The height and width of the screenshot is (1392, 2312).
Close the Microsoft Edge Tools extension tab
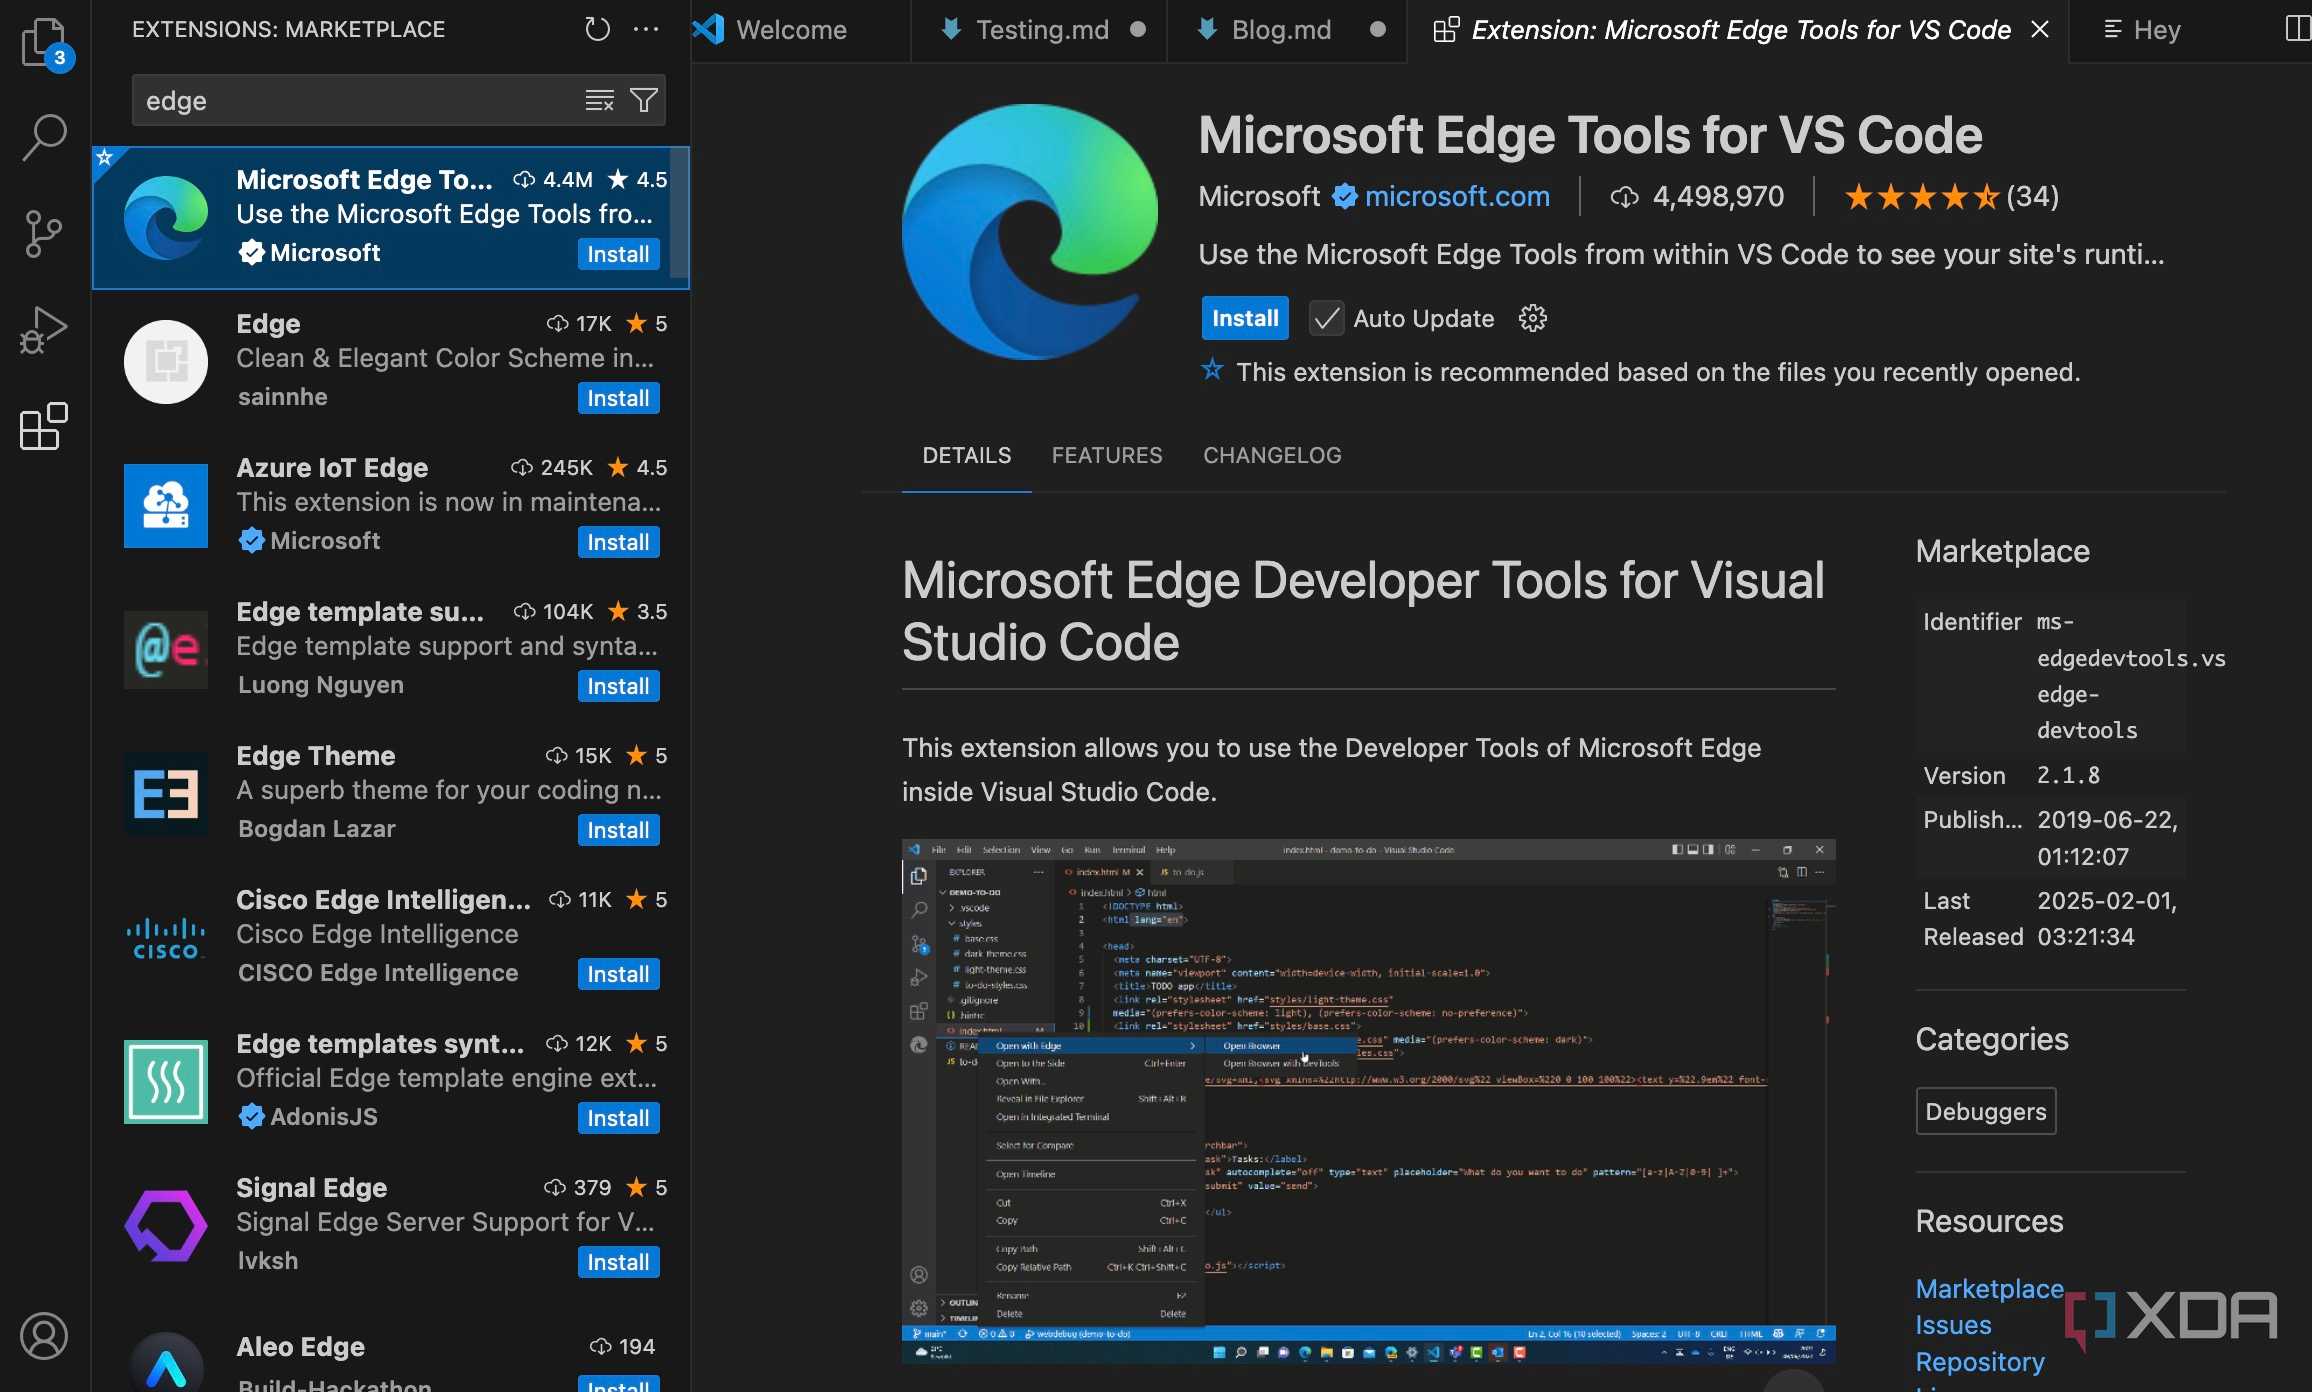pos(2040,30)
